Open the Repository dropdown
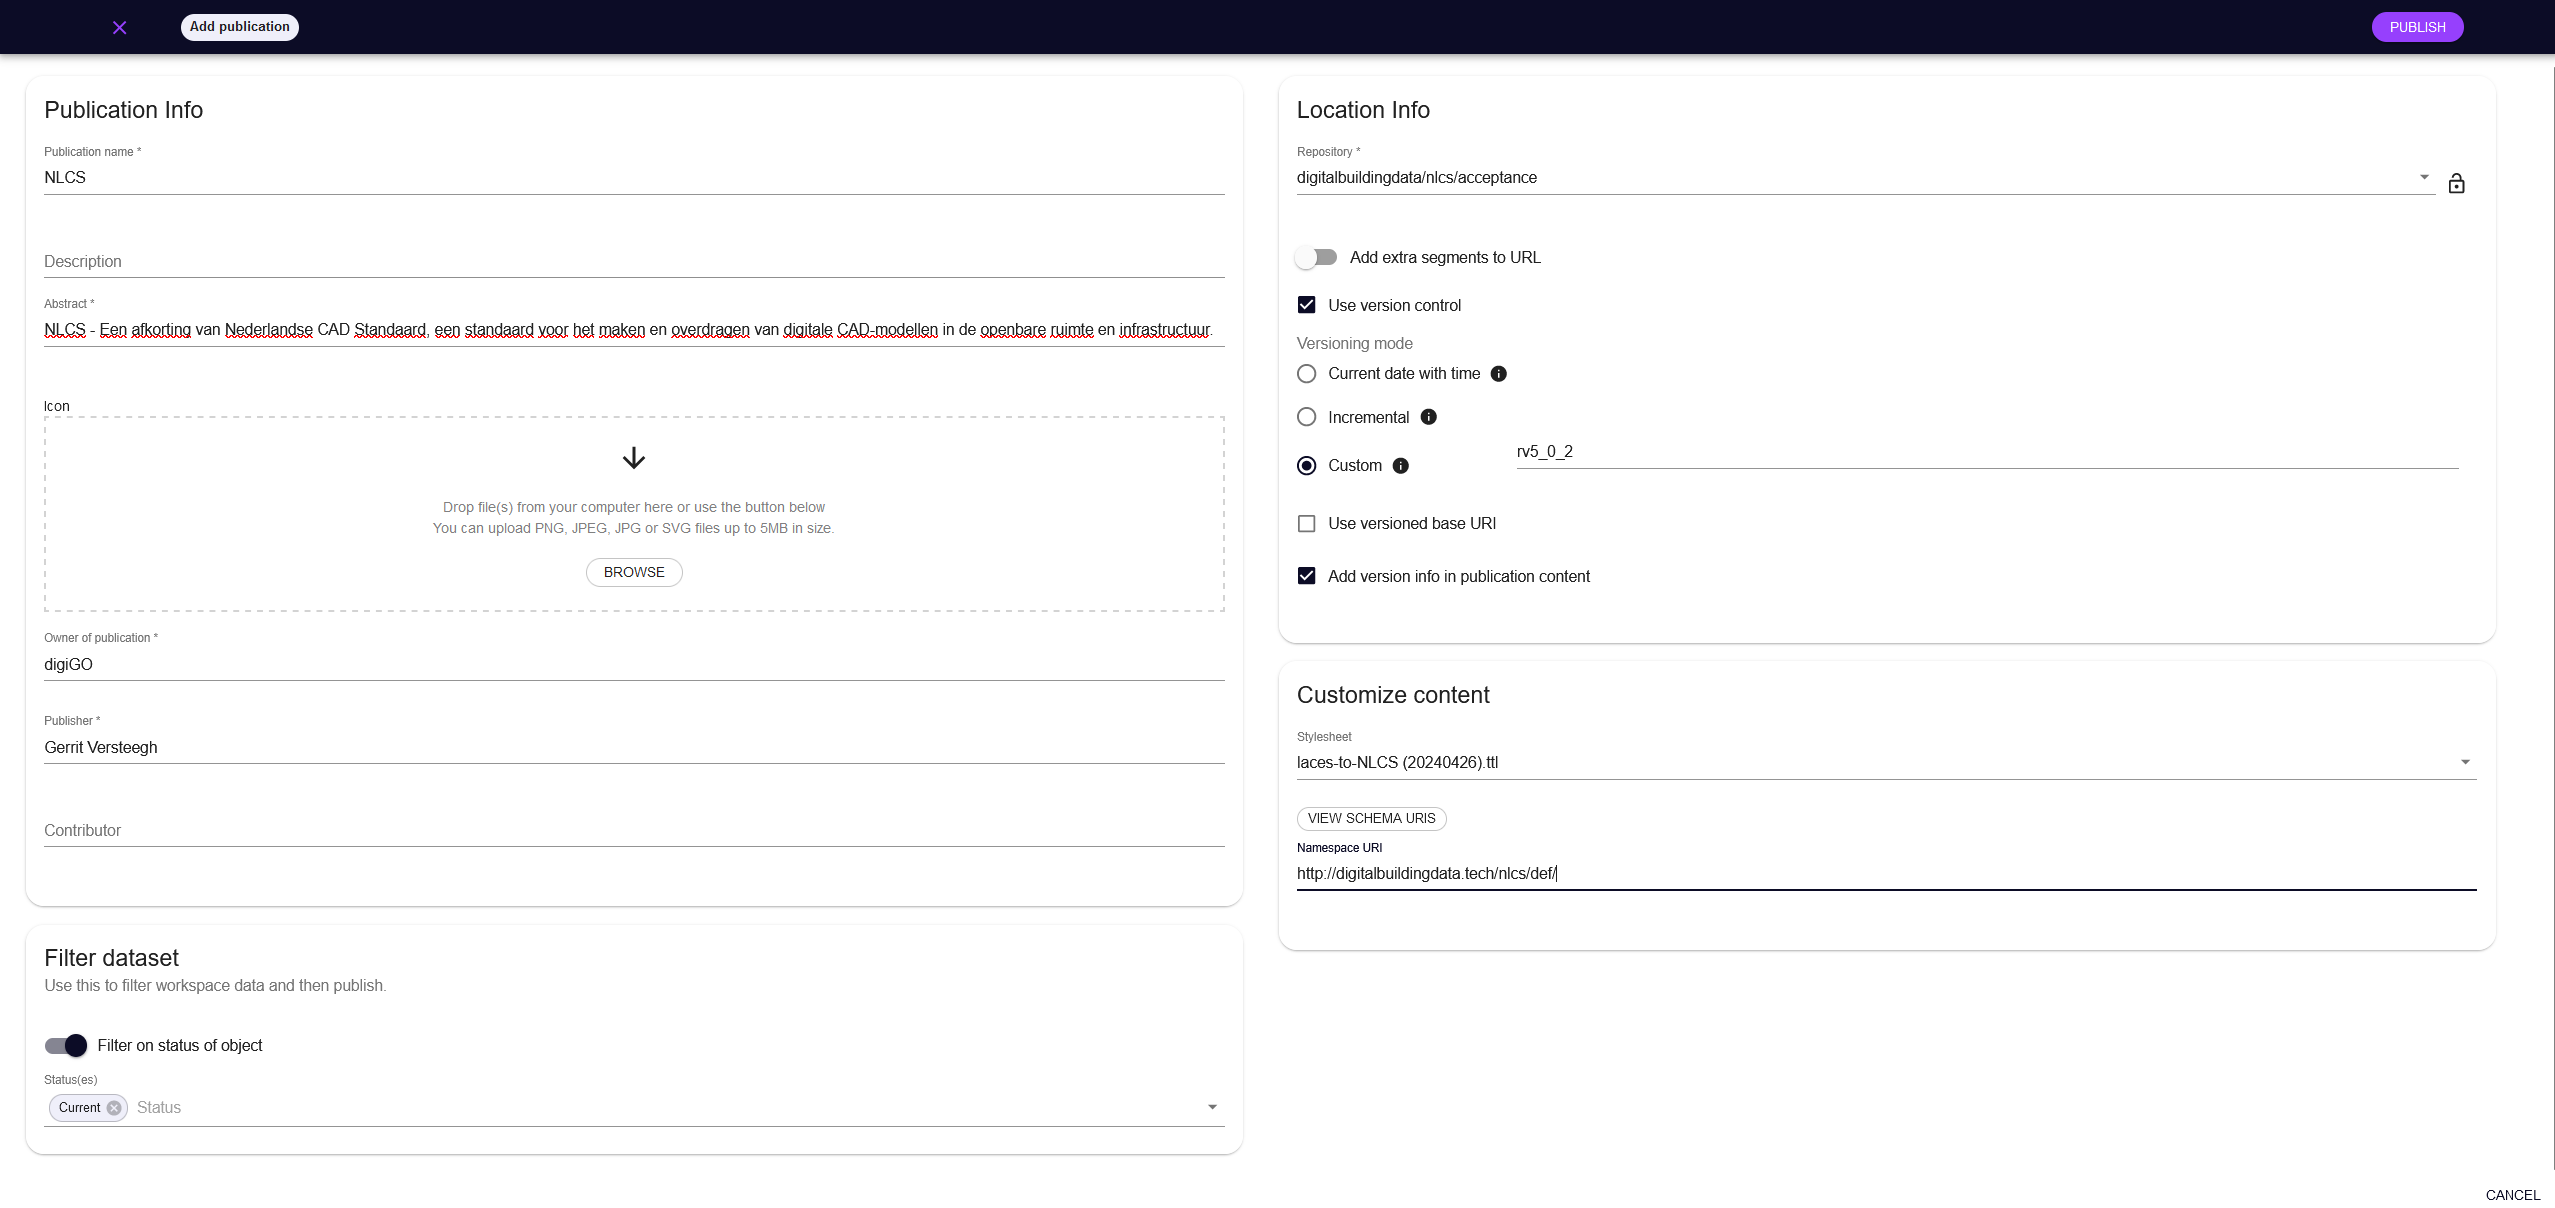2555x1208 pixels. (2424, 177)
